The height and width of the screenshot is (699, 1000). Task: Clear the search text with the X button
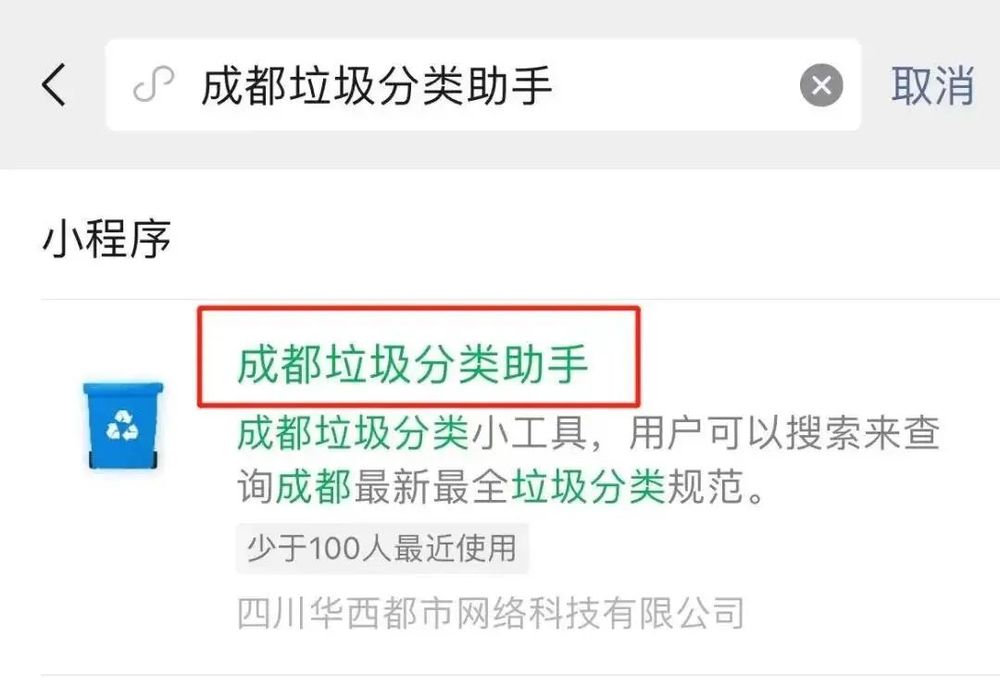coord(821,85)
